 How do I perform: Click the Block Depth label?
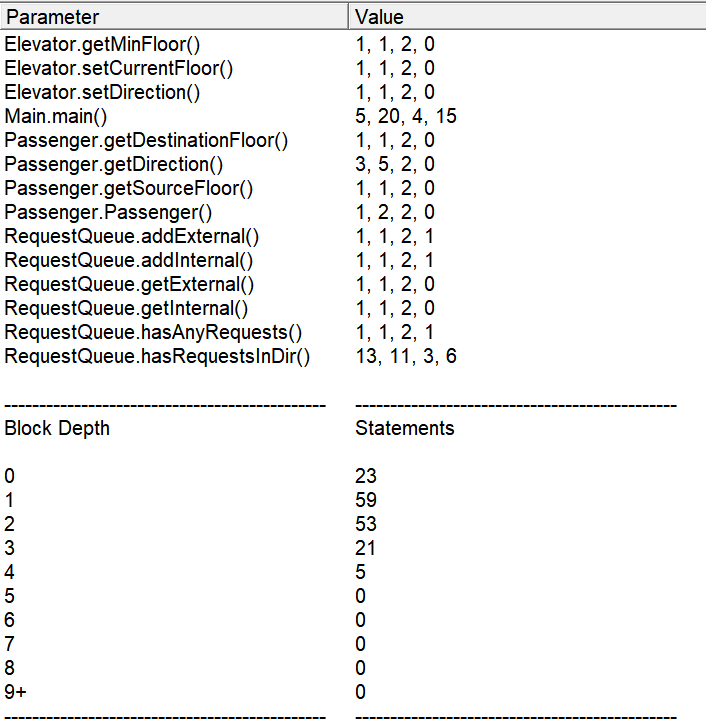tap(57, 428)
